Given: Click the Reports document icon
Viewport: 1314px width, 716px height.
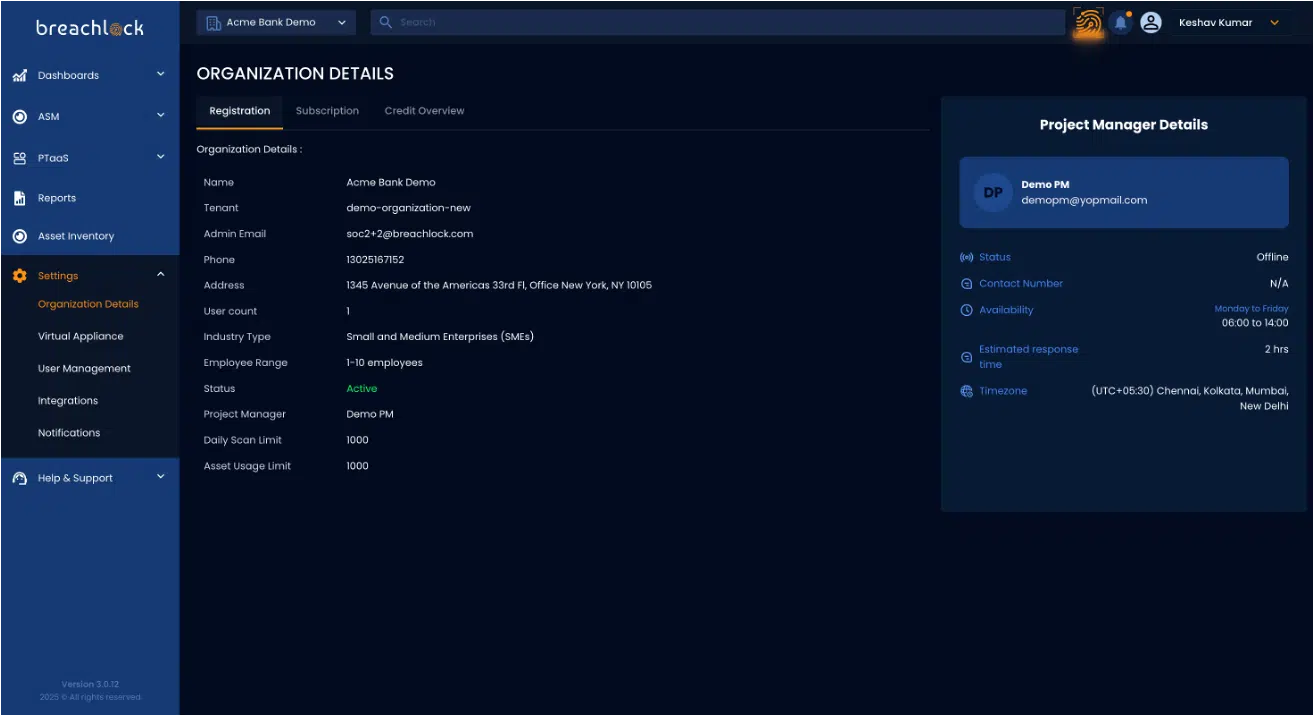Looking at the screenshot, I should click(x=19, y=198).
